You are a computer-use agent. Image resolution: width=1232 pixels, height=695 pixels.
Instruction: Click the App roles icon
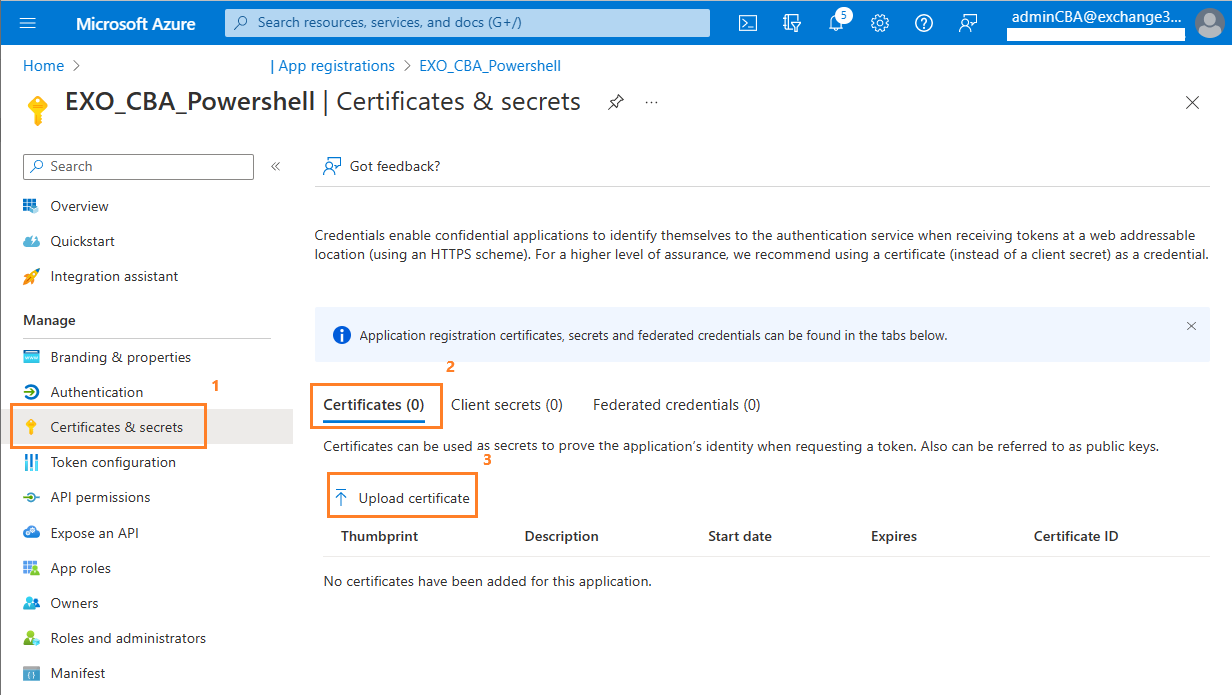(x=31, y=568)
